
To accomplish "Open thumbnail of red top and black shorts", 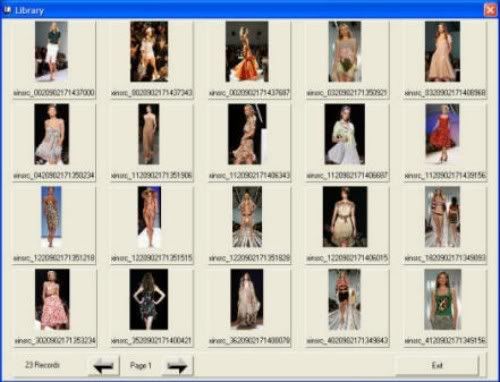I will [x=344, y=299].
